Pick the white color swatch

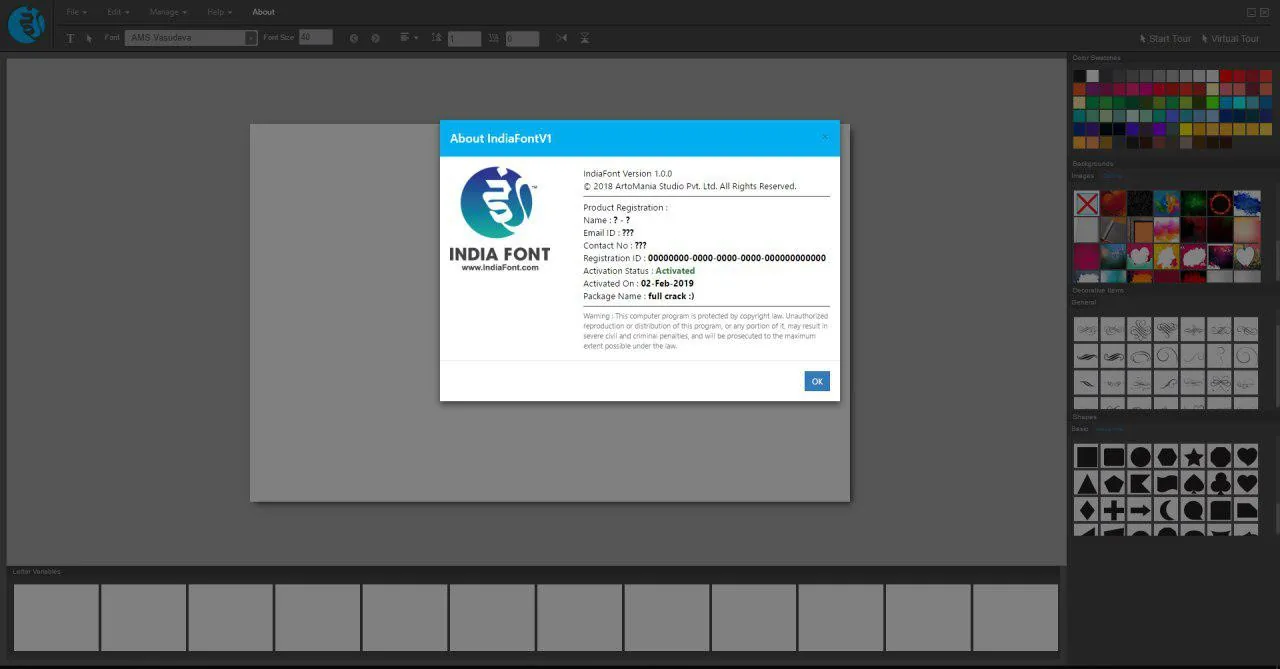[1093, 76]
